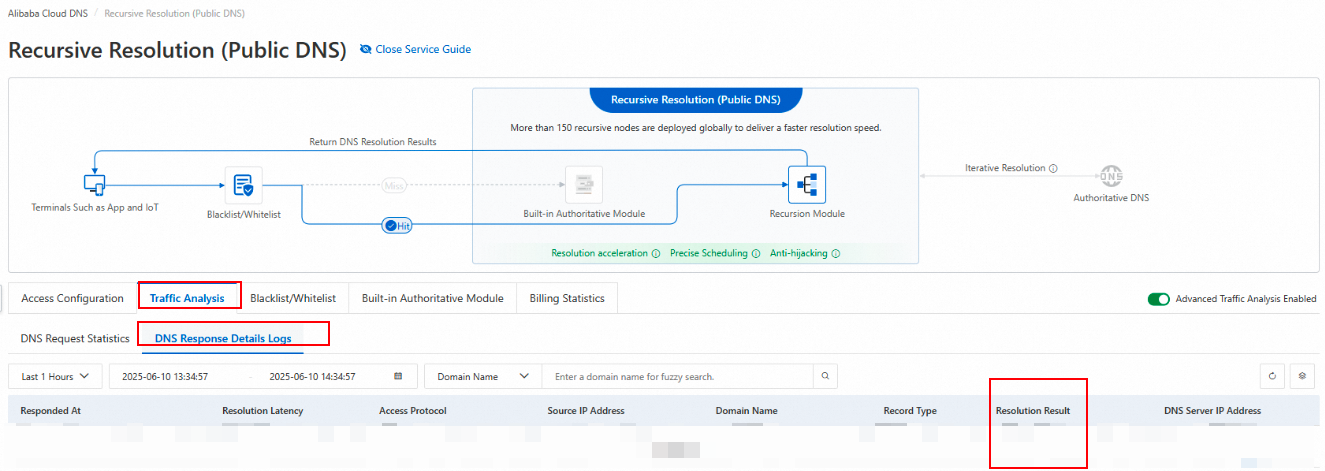The image size is (1325, 471).
Task: Click the Built-in Authoritative Module icon in diagram
Action: [x=584, y=185]
